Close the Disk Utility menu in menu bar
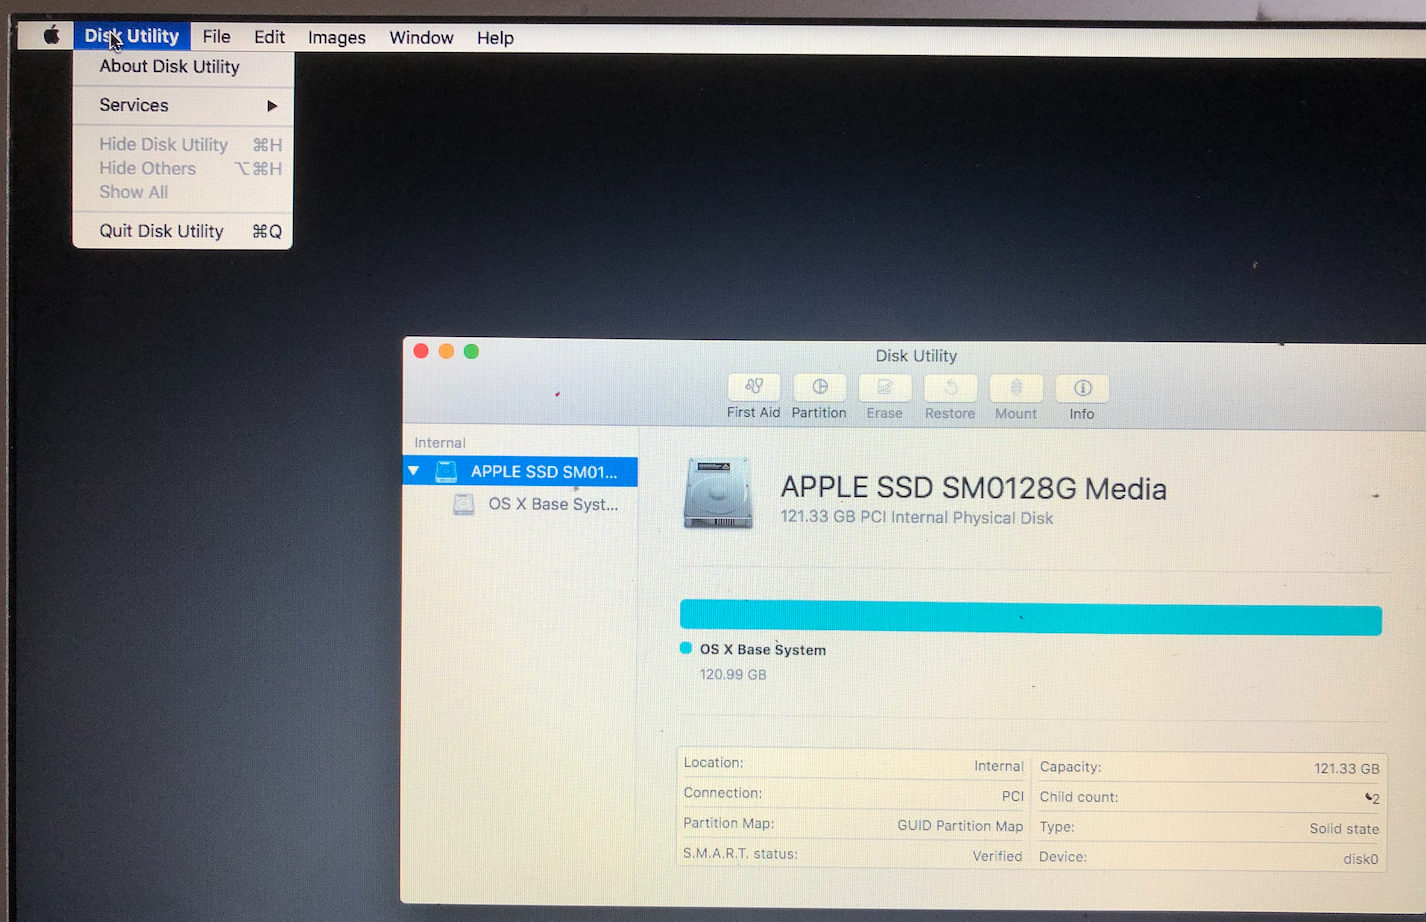1426x922 pixels. click(131, 36)
